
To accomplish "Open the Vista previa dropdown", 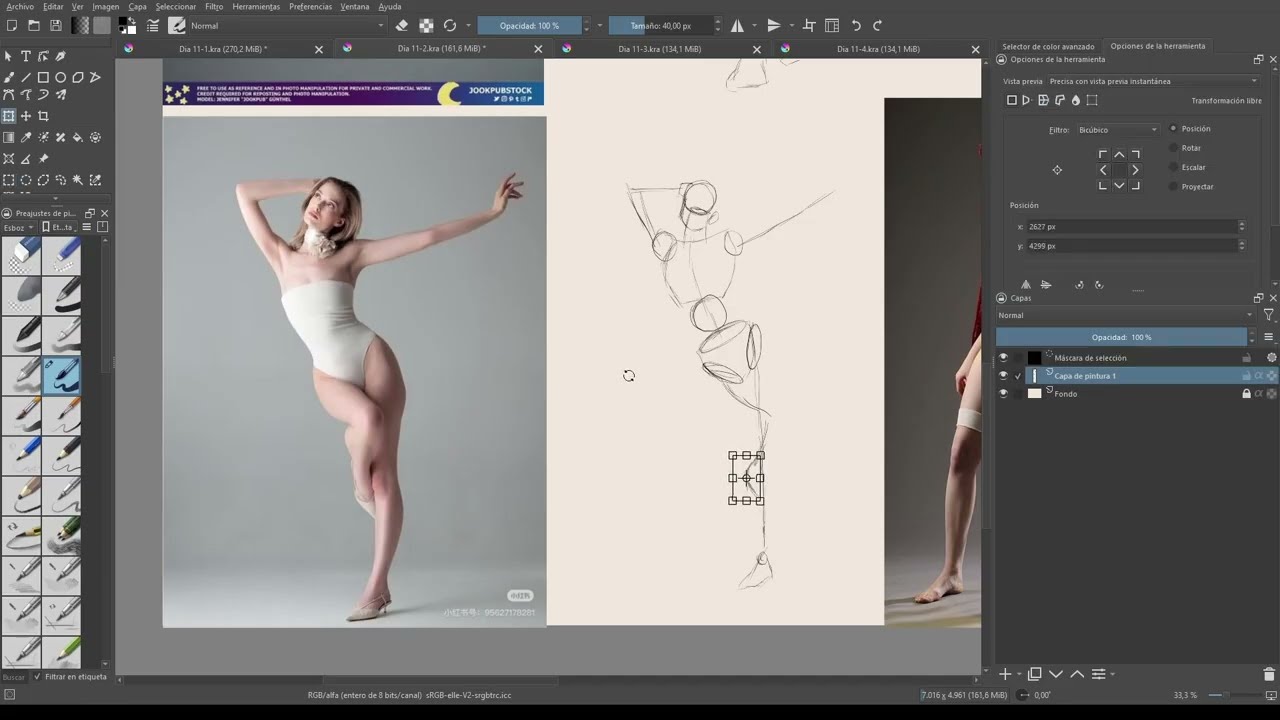I will (x=1153, y=81).
